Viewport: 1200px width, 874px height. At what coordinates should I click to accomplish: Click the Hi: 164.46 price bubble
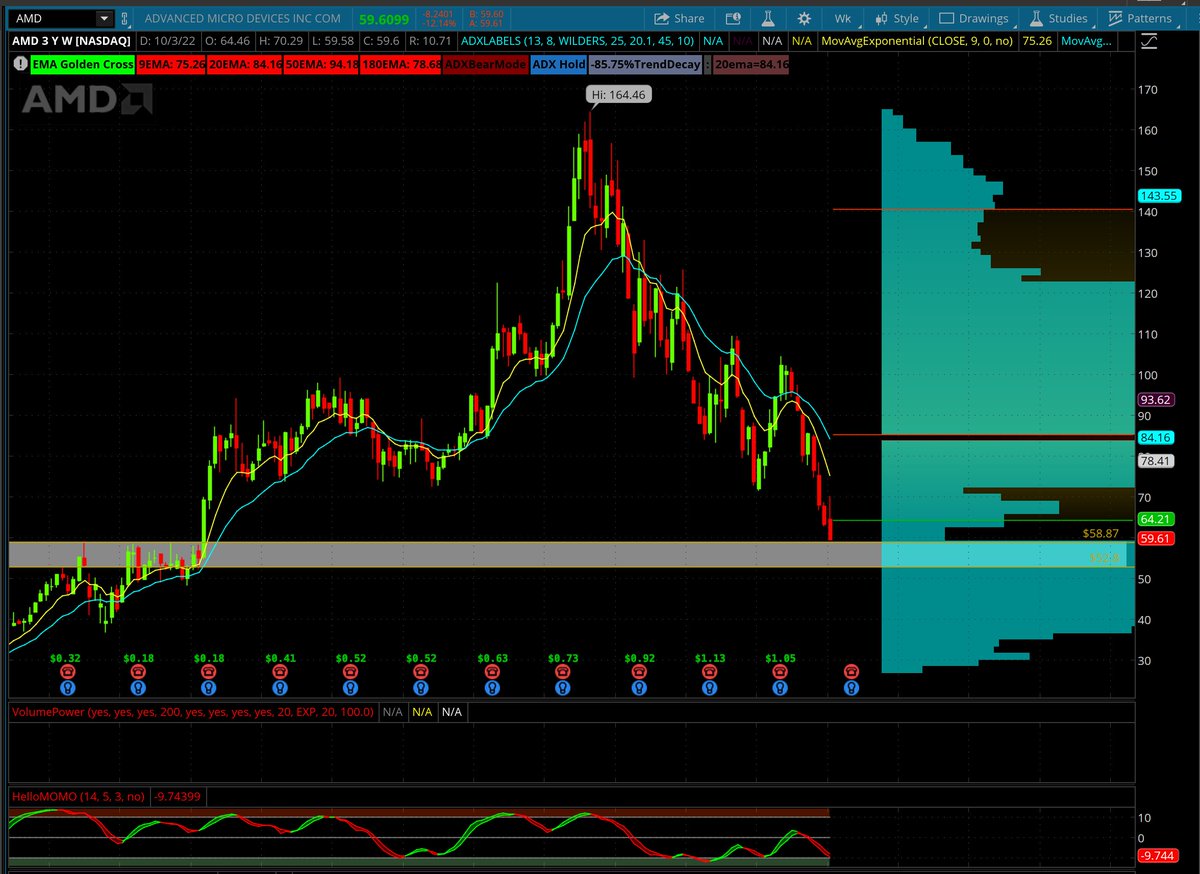[x=618, y=96]
